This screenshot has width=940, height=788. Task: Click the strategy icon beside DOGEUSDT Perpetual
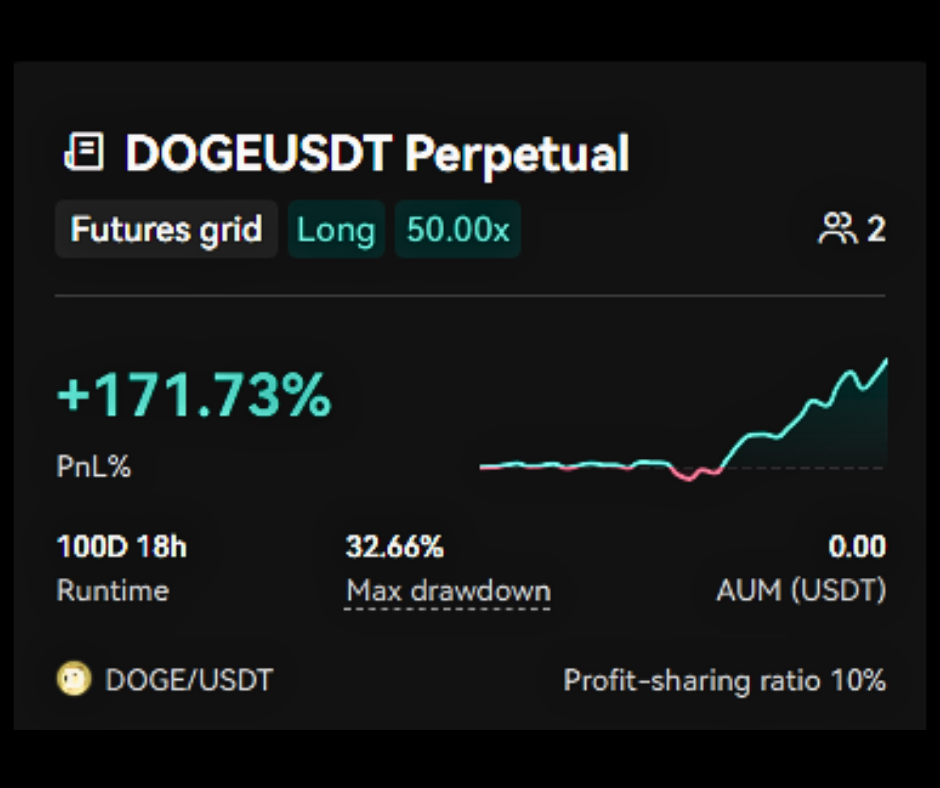point(84,153)
